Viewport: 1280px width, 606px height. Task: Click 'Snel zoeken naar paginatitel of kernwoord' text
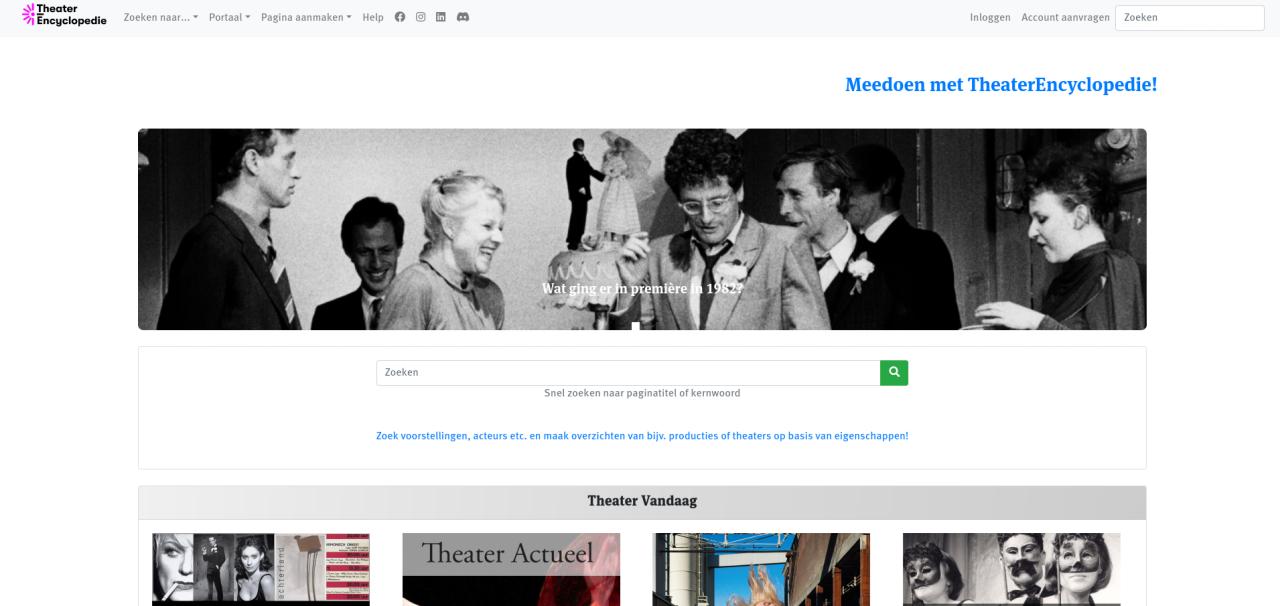click(x=642, y=393)
